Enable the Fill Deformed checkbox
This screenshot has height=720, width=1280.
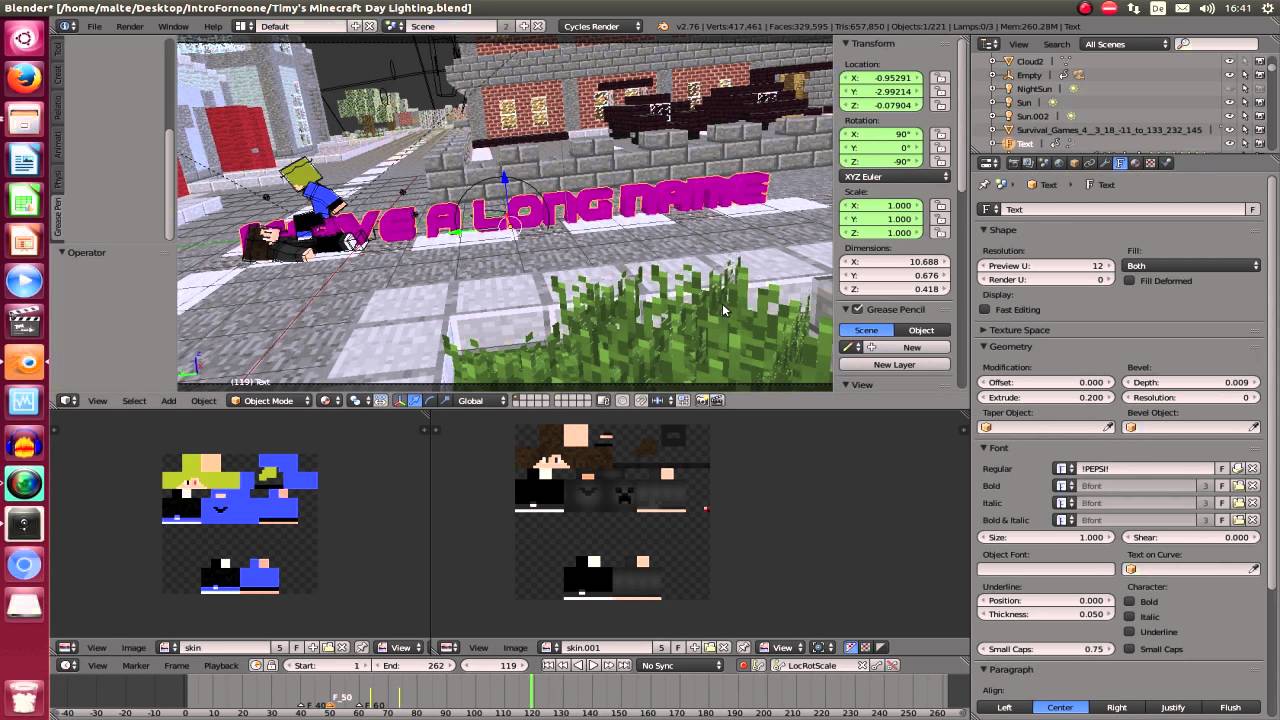1129,281
